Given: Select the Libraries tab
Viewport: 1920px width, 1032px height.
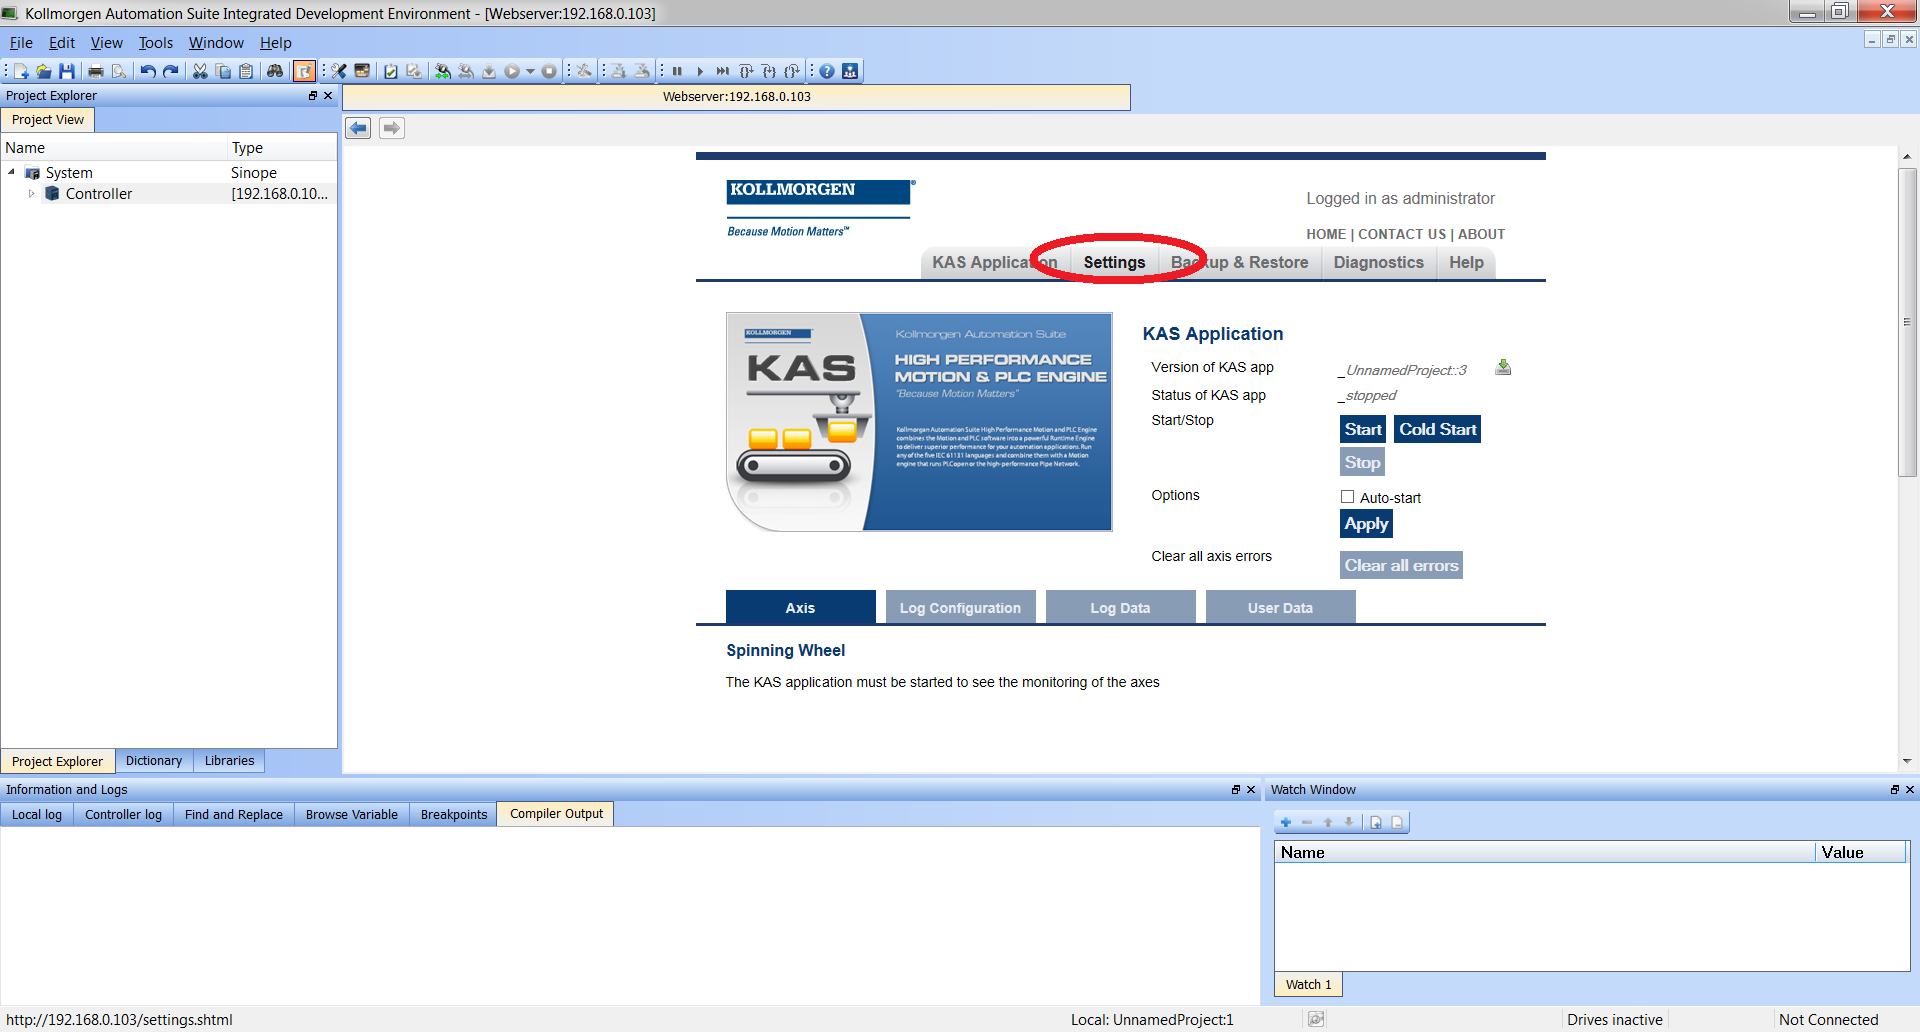Looking at the screenshot, I should tap(229, 761).
